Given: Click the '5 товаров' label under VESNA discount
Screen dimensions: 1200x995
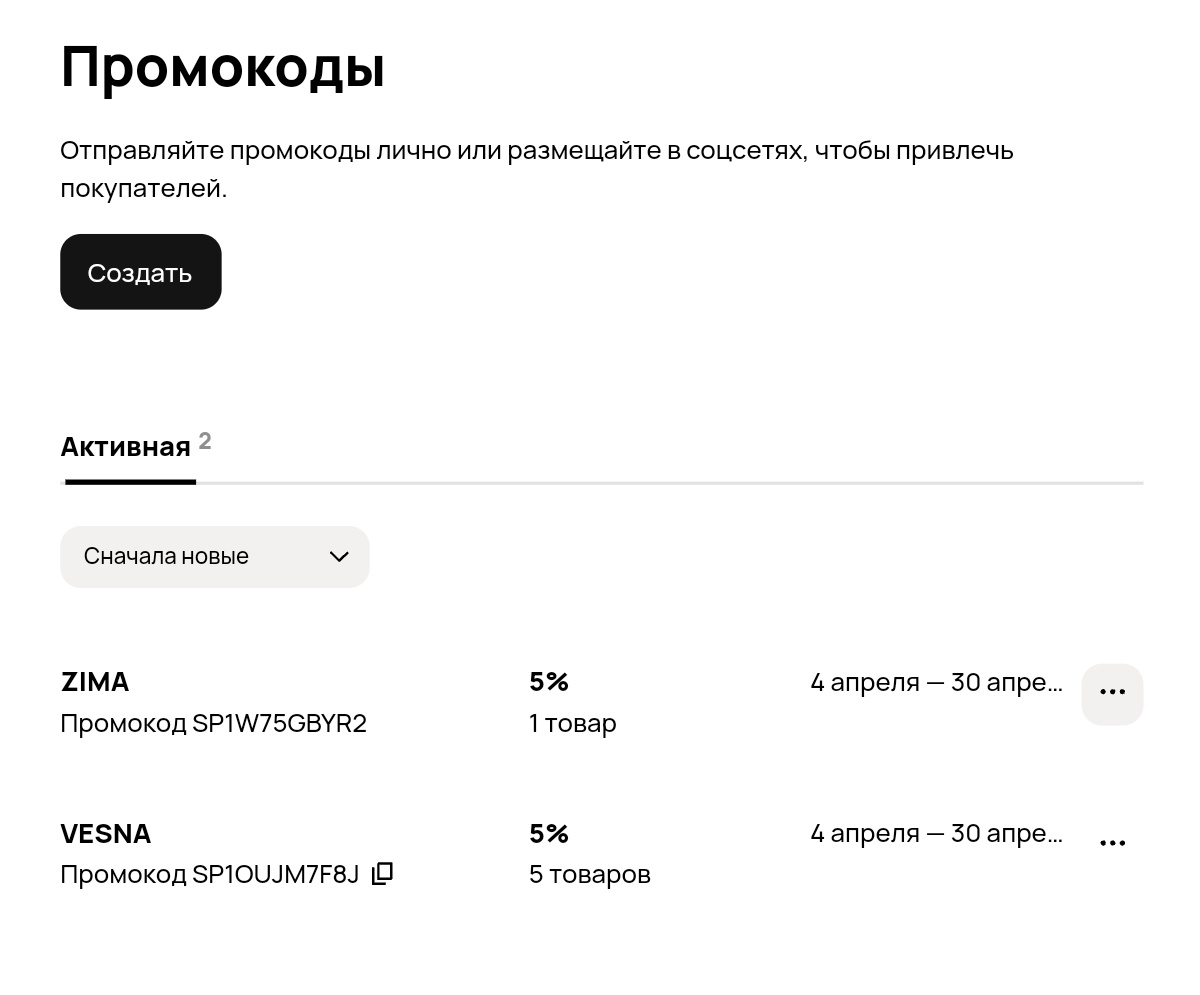Looking at the screenshot, I should 590,874.
